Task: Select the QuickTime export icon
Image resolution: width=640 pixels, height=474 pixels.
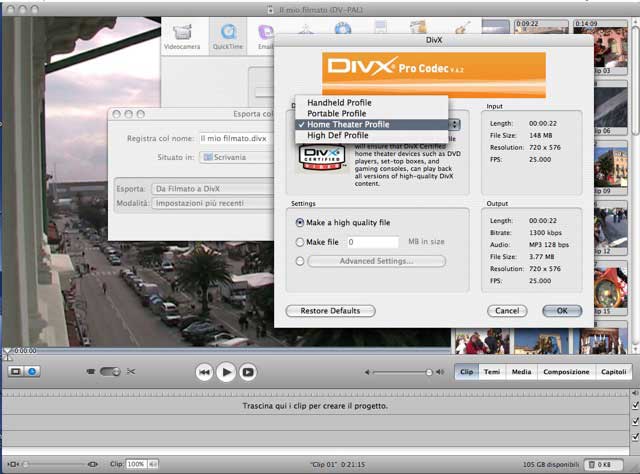Action: pos(228,37)
